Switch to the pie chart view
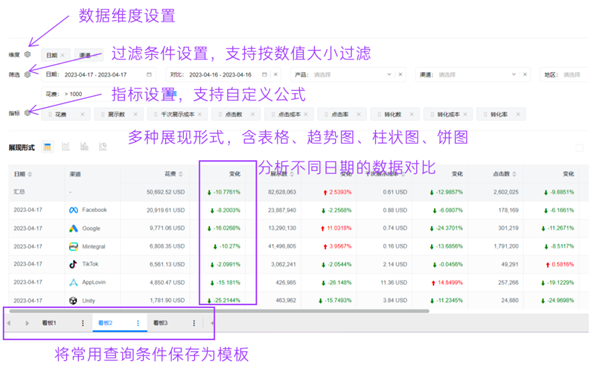Image resolution: width=600 pixels, height=369 pixels. pyautogui.click(x=103, y=147)
